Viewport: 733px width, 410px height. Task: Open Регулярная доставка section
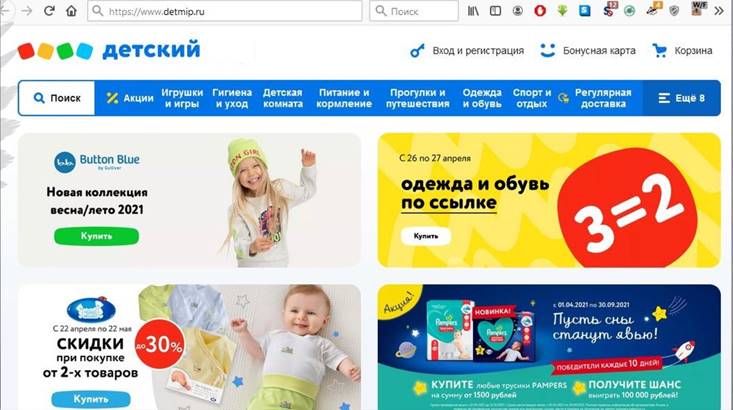coord(595,98)
